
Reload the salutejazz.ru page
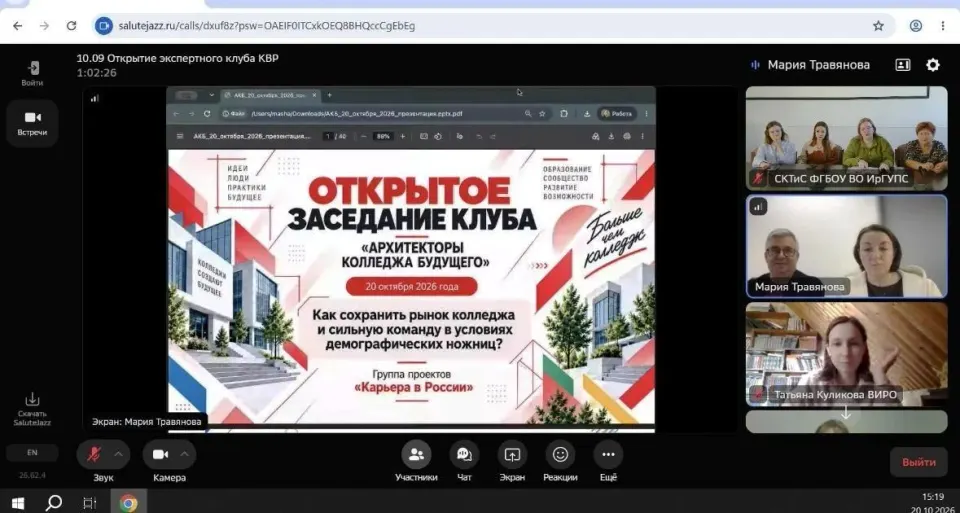[71, 26]
